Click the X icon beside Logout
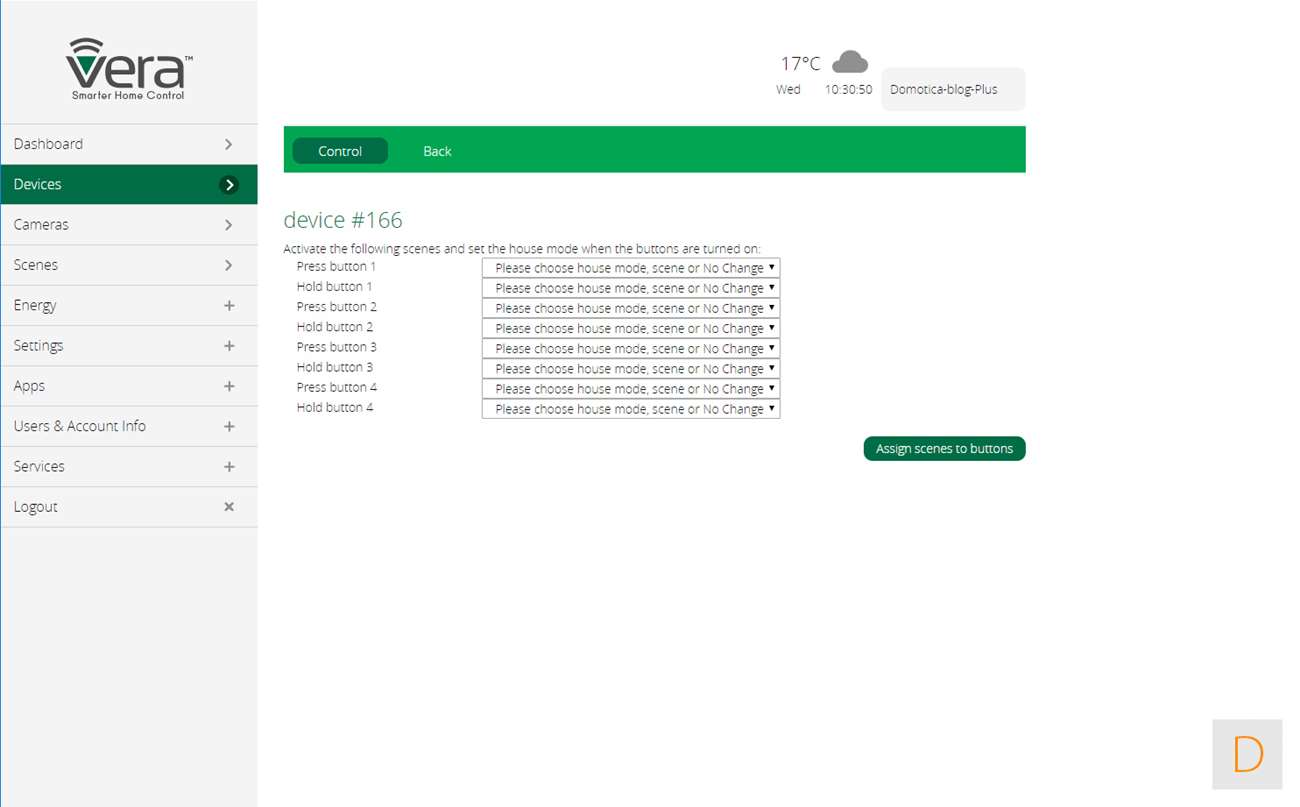The height and width of the screenshot is (807, 1300). point(229,507)
